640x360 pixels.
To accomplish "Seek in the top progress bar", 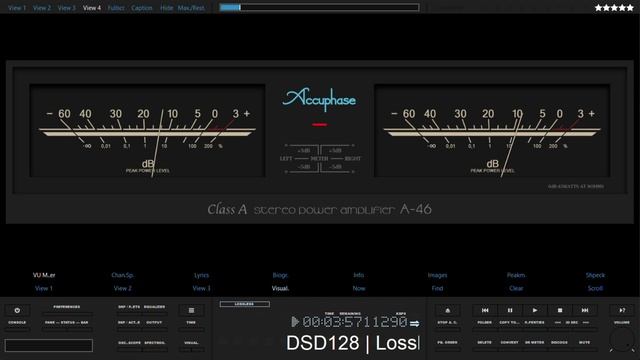I will (x=319, y=7).
